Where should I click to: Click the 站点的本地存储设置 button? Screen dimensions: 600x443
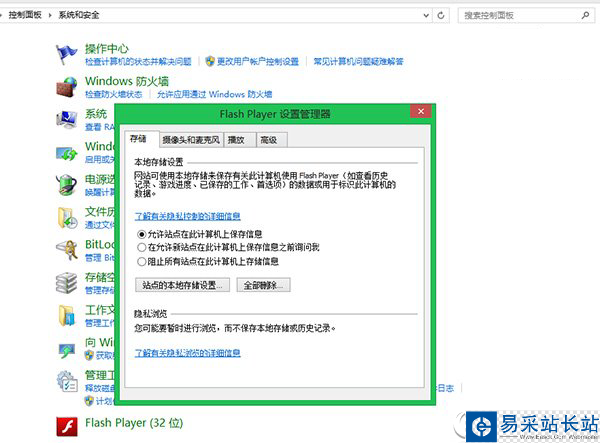pos(182,285)
